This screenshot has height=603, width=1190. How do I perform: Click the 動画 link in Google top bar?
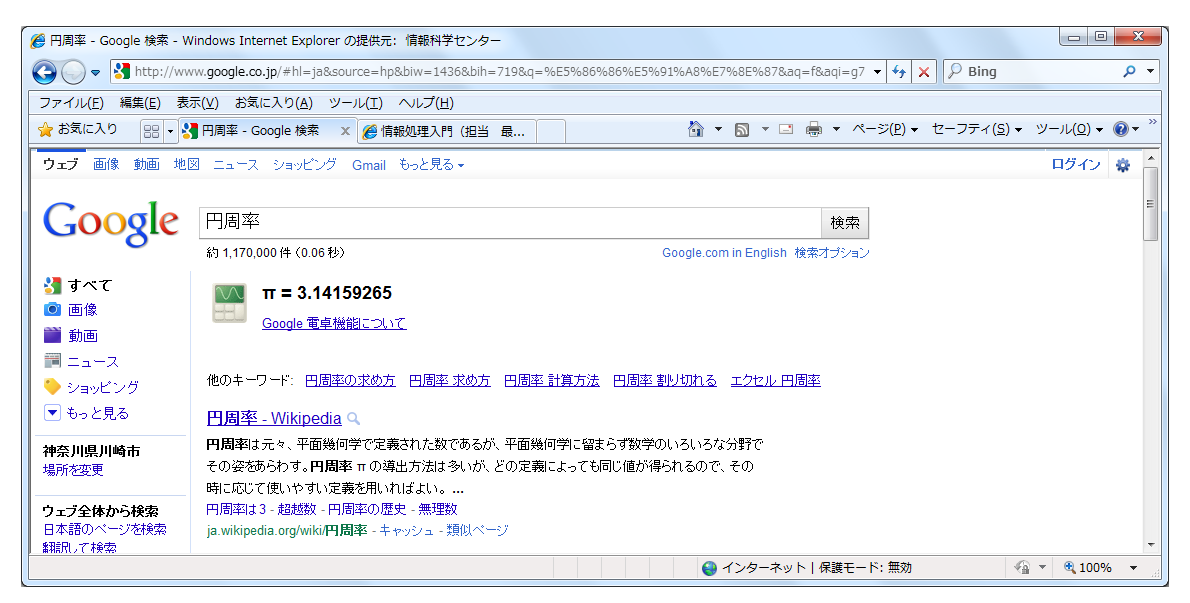click(x=146, y=165)
